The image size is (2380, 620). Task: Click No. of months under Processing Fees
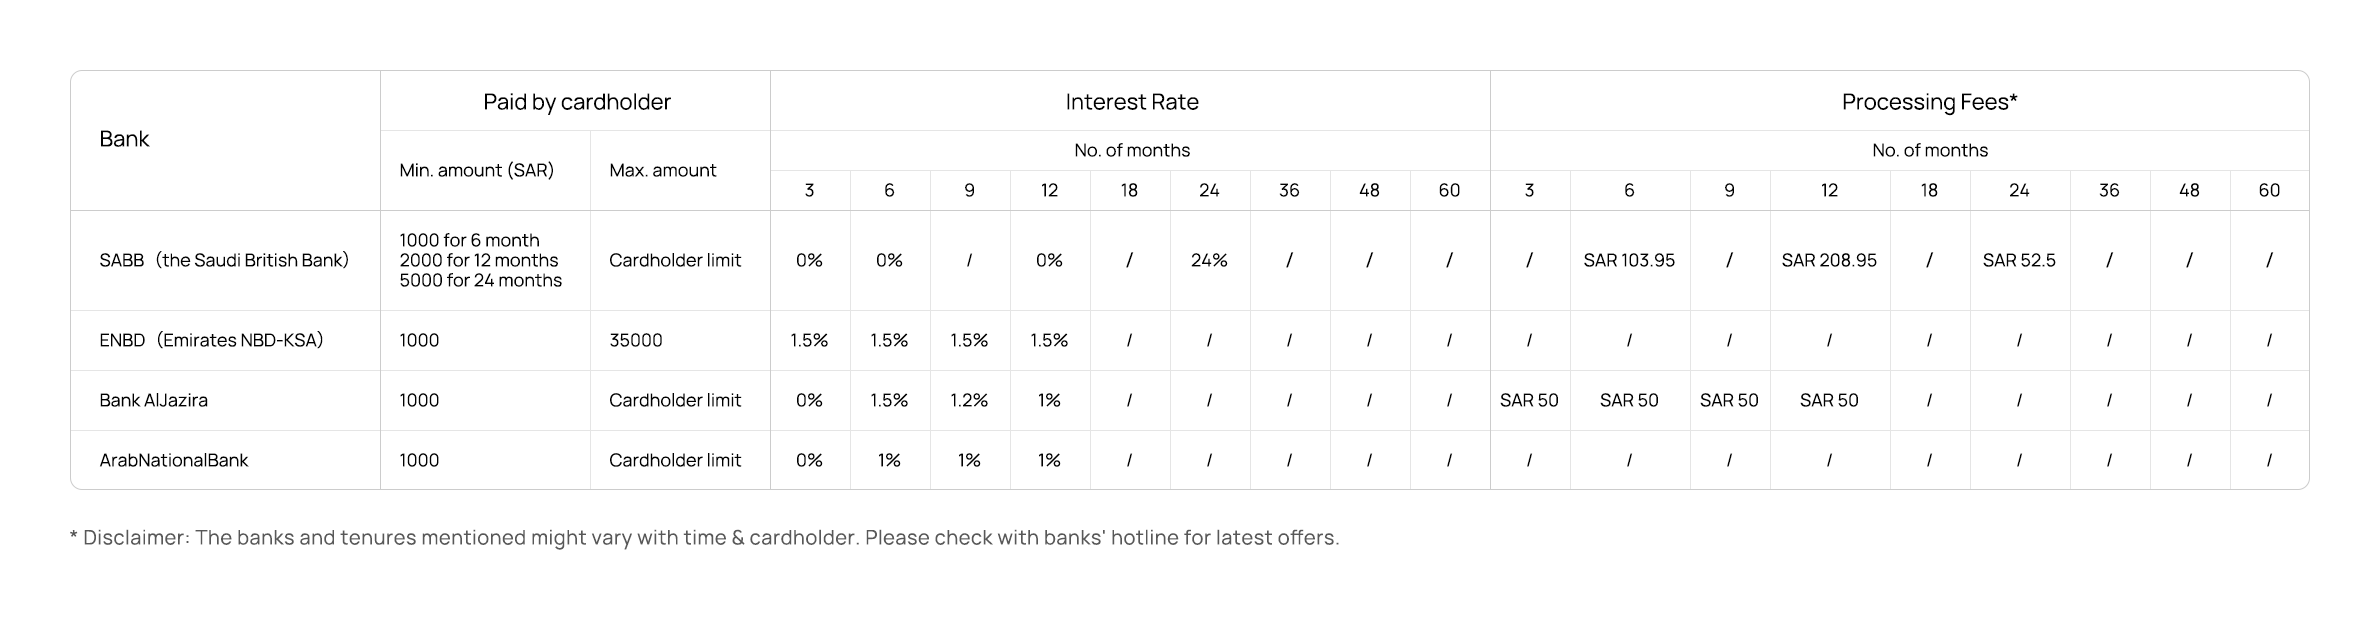[1929, 151]
